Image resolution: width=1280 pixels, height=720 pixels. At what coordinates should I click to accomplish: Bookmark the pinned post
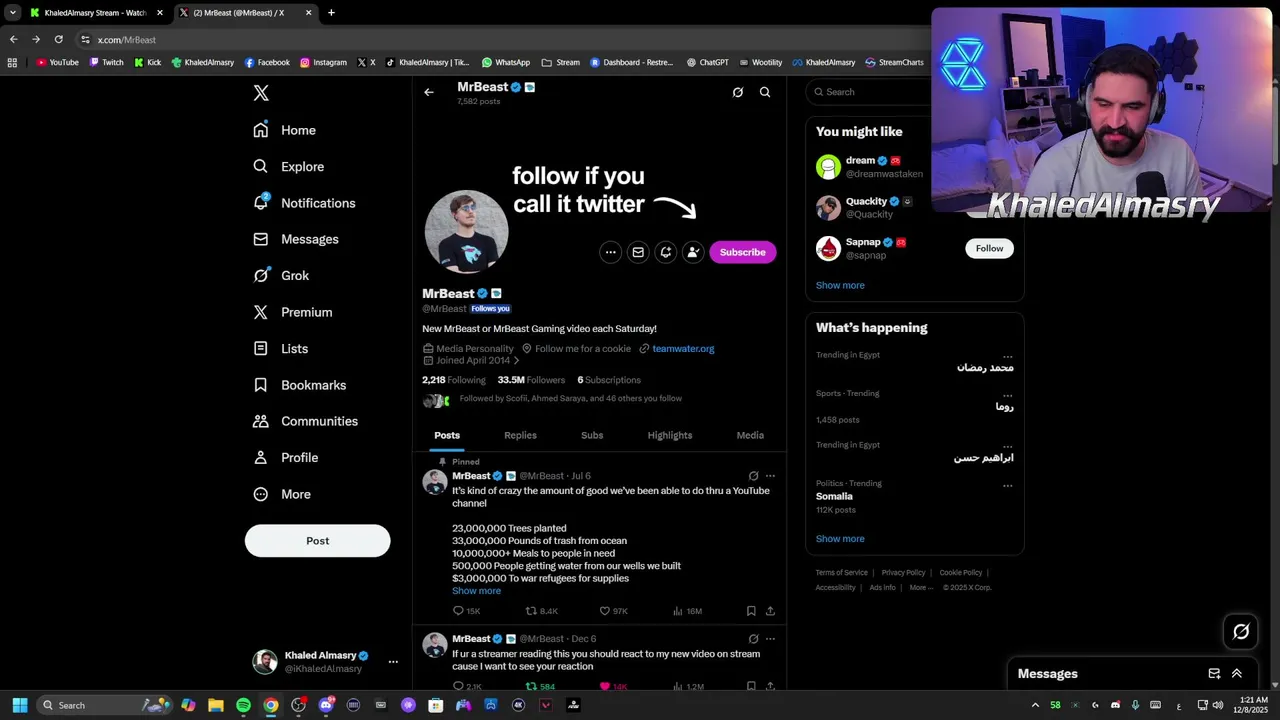point(751,611)
